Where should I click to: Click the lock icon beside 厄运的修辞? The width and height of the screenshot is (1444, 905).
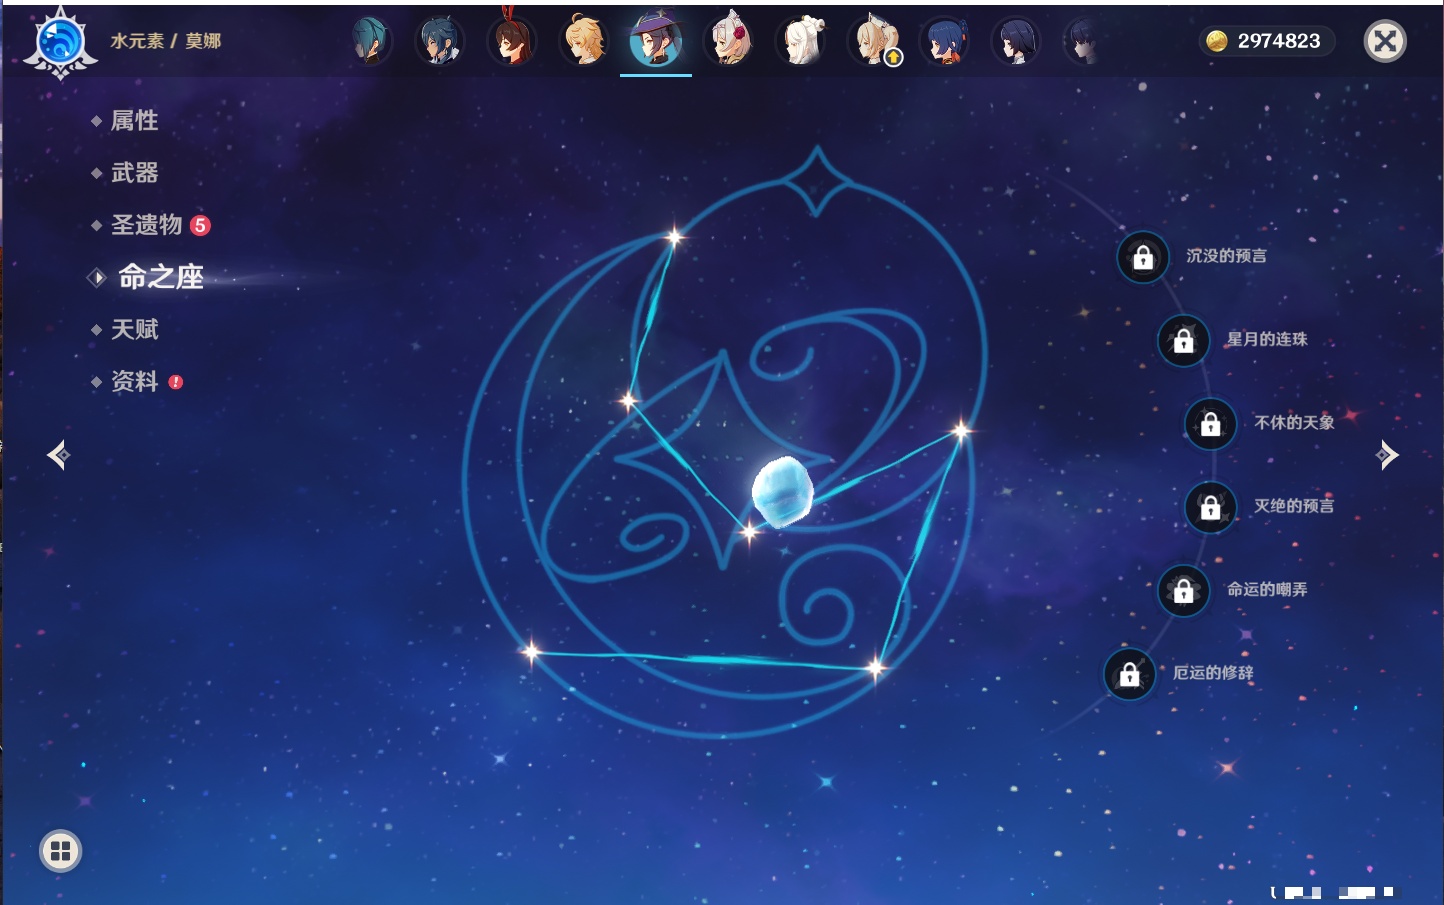click(1129, 674)
